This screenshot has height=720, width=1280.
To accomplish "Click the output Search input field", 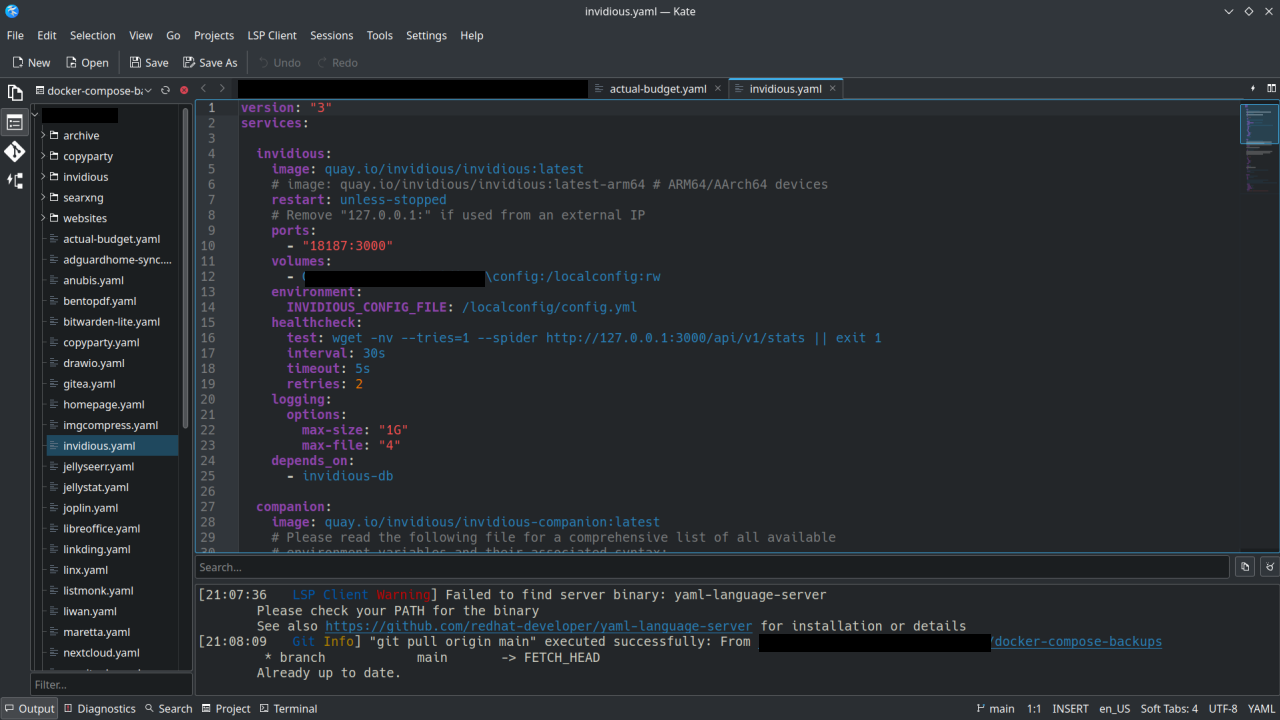I will pyautogui.click(x=710, y=567).
